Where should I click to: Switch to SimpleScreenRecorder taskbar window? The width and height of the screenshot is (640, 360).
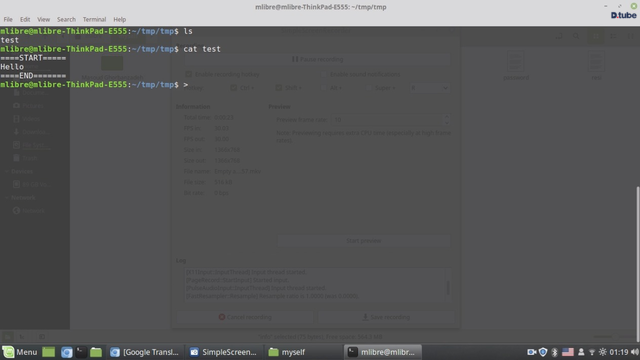coord(224,352)
